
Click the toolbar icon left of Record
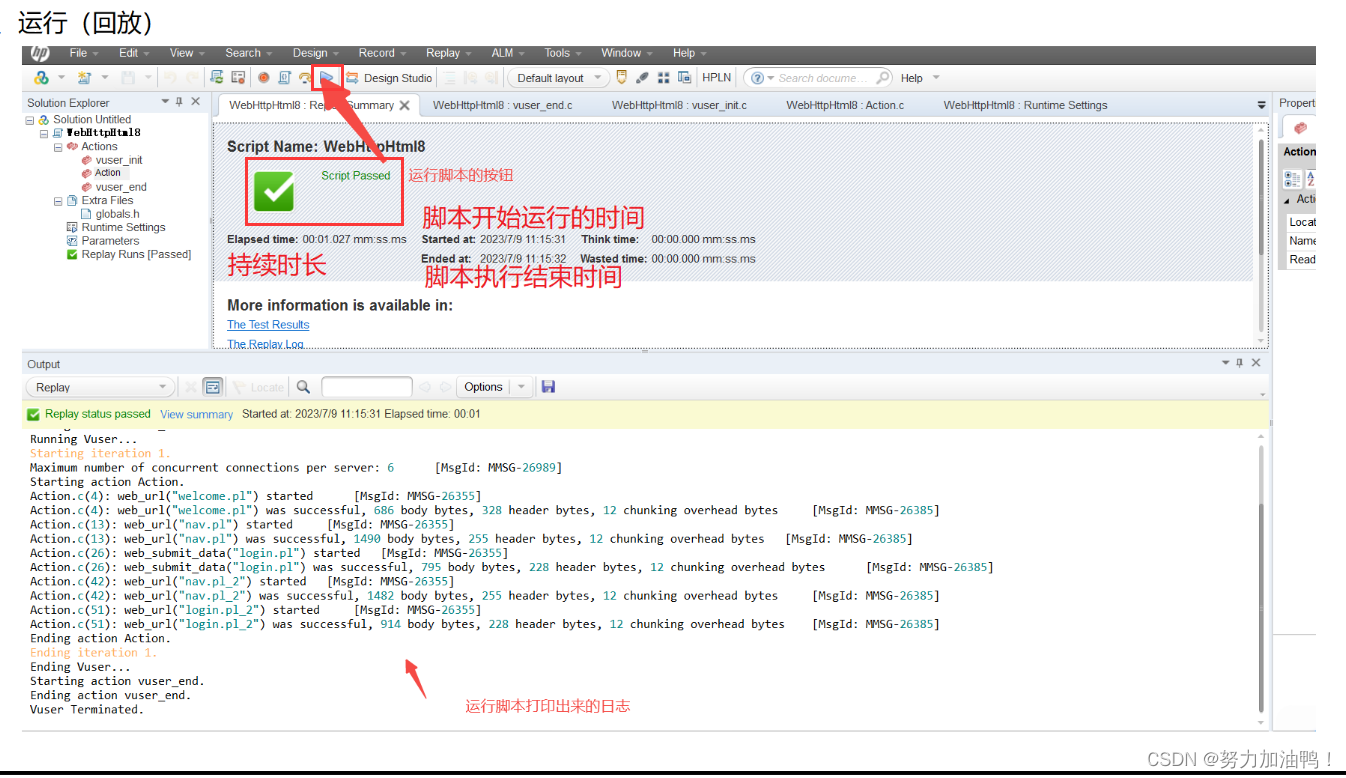point(237,77)
